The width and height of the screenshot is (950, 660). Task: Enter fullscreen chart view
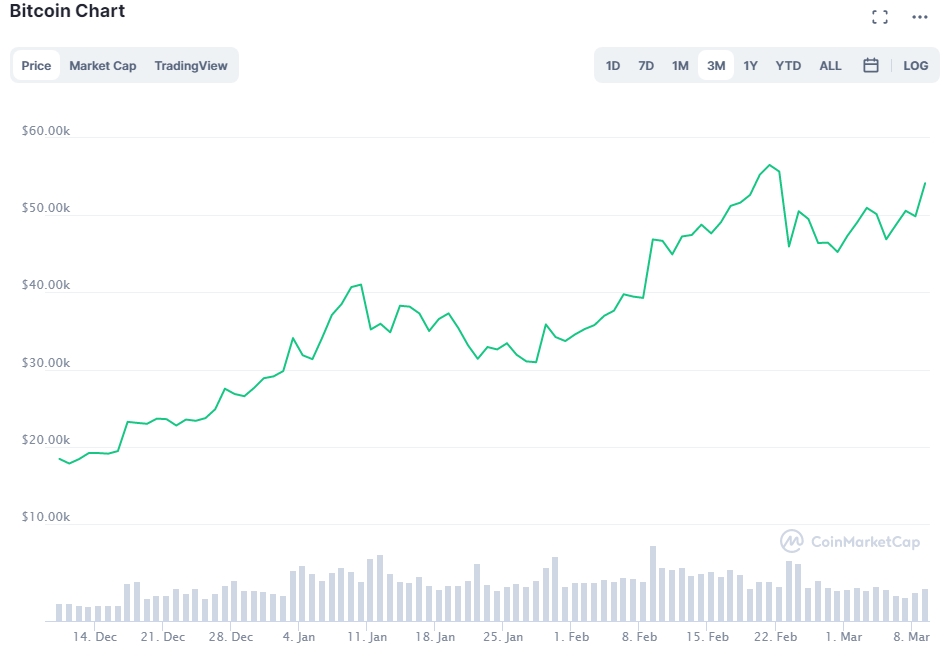coord(880,17)
